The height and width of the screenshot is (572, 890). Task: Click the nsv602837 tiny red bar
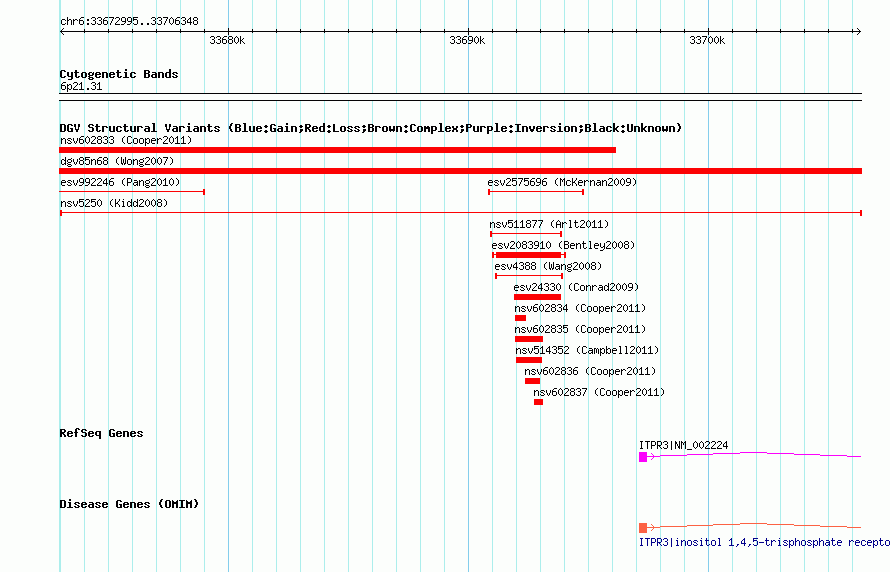coord(539,402)
